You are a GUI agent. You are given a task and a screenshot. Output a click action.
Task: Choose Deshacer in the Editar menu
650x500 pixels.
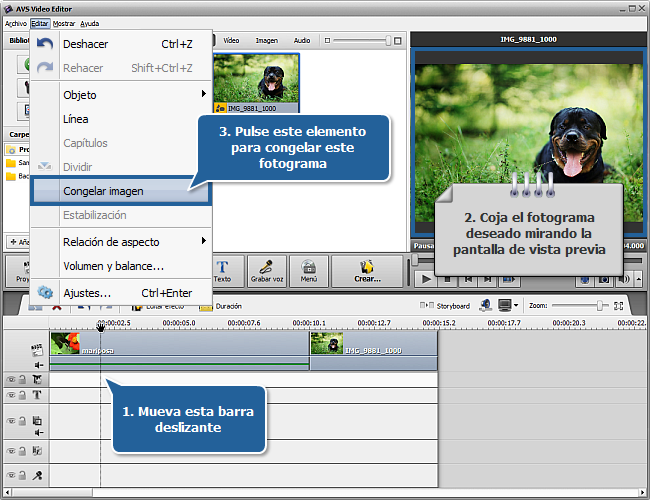tap(86, 44)
